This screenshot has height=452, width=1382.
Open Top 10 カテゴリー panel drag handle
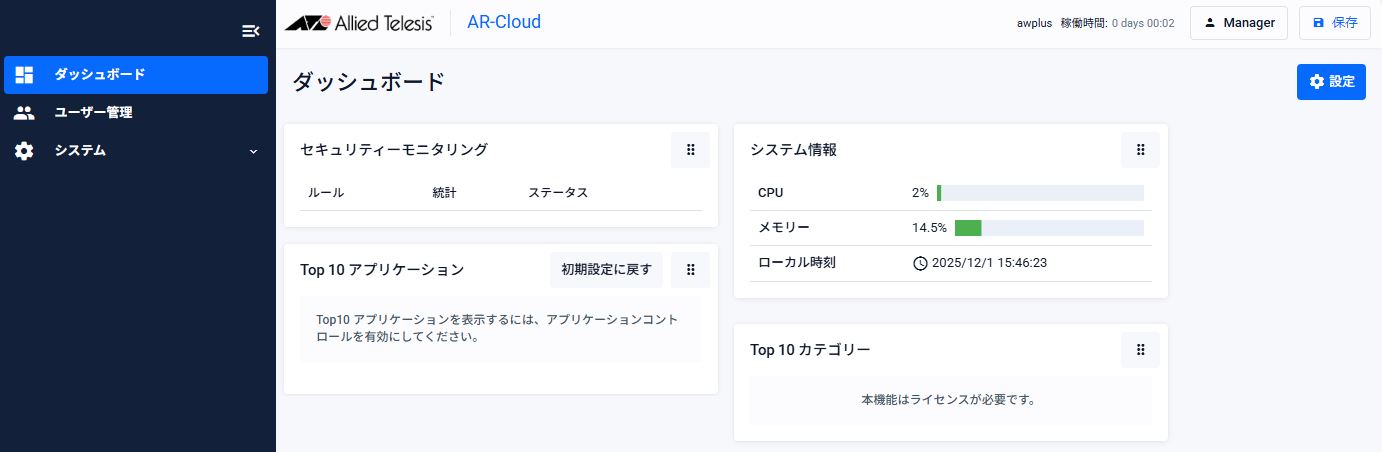[1140, 350]
